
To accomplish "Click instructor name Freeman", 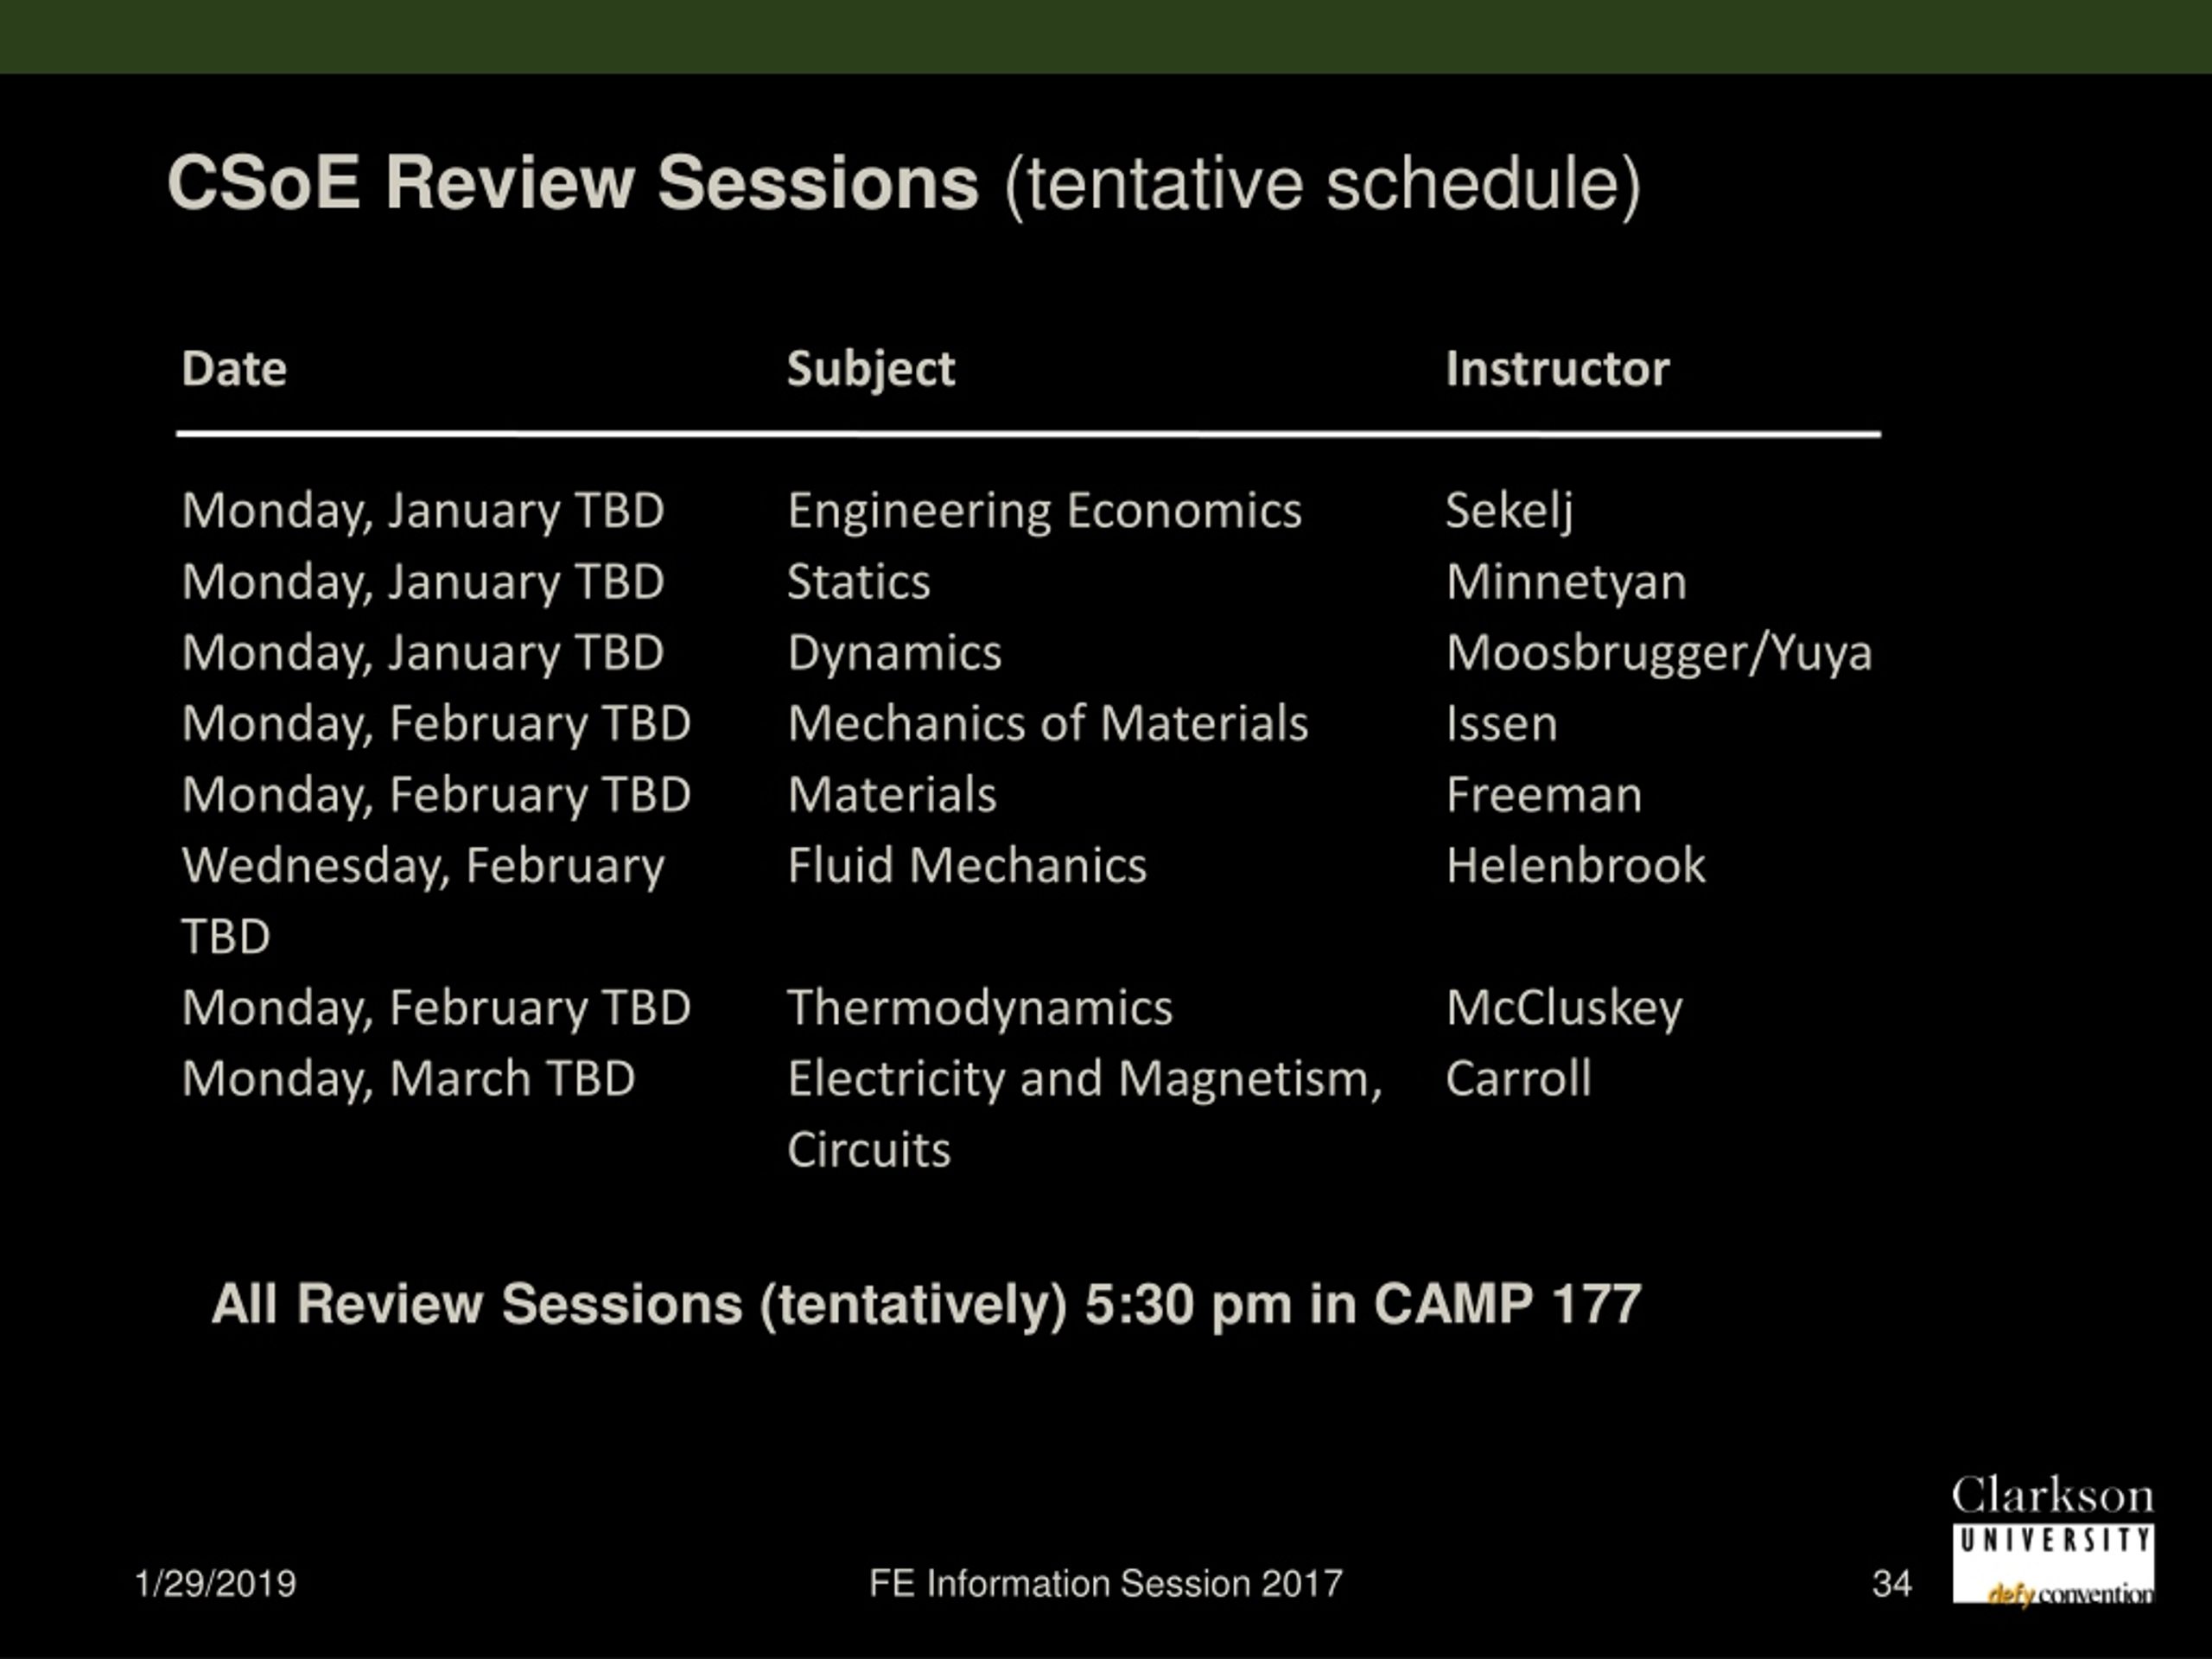I will coord(1543,795).
